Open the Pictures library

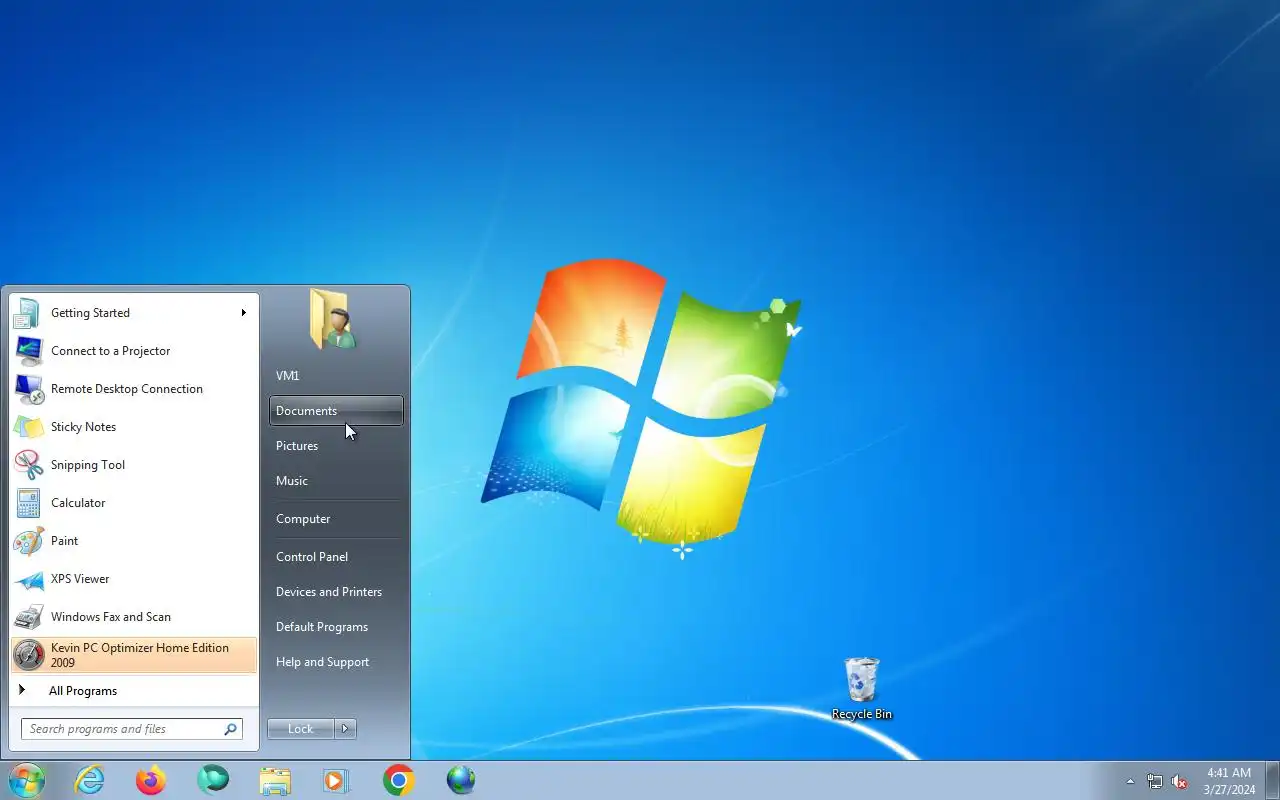(x=336, y=446)
